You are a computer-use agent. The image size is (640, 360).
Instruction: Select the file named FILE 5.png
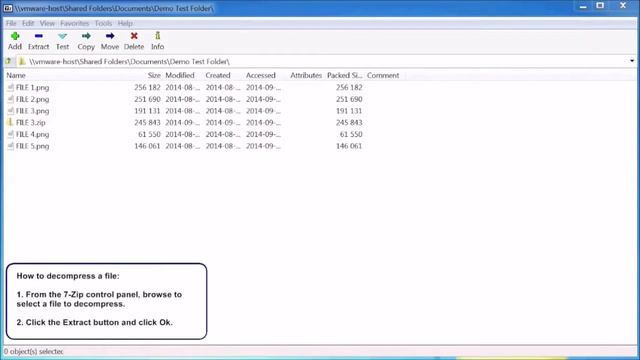coord(32,146)
